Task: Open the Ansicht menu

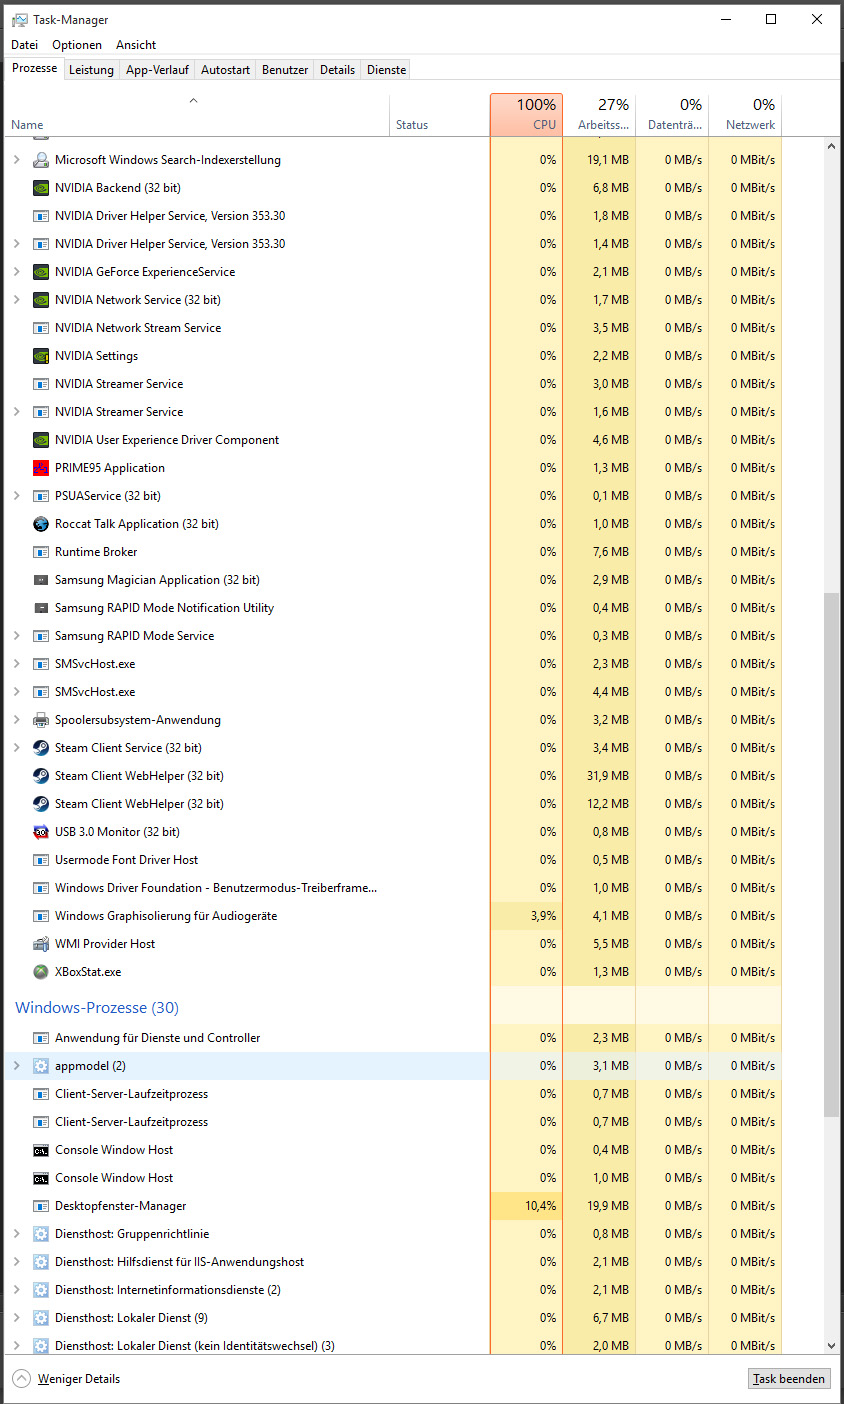Action: coord(136,45)
